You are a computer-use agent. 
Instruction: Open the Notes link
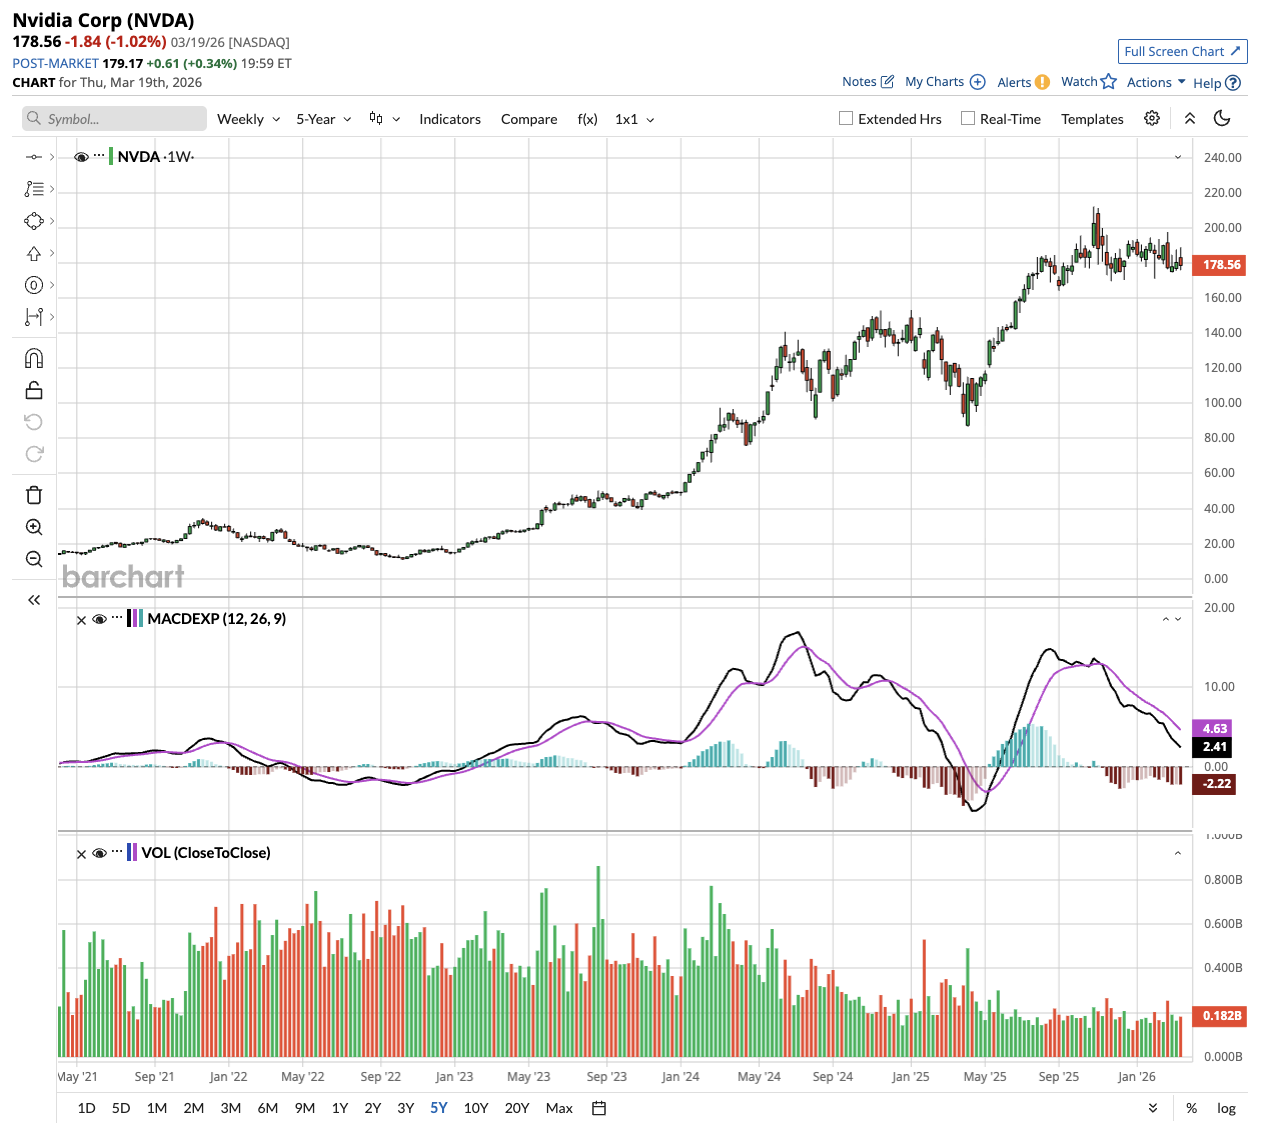point(868,82)
